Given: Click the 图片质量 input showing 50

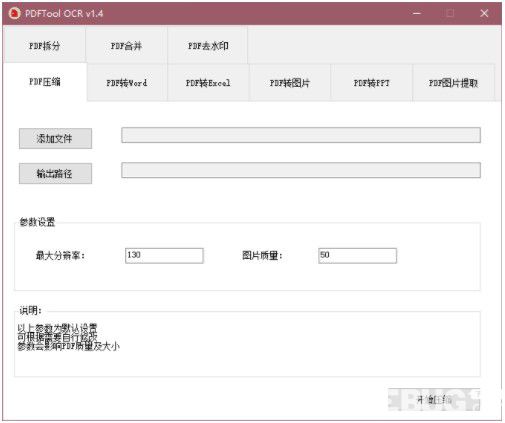Looking at the screenshot, I should coord(357,256).
